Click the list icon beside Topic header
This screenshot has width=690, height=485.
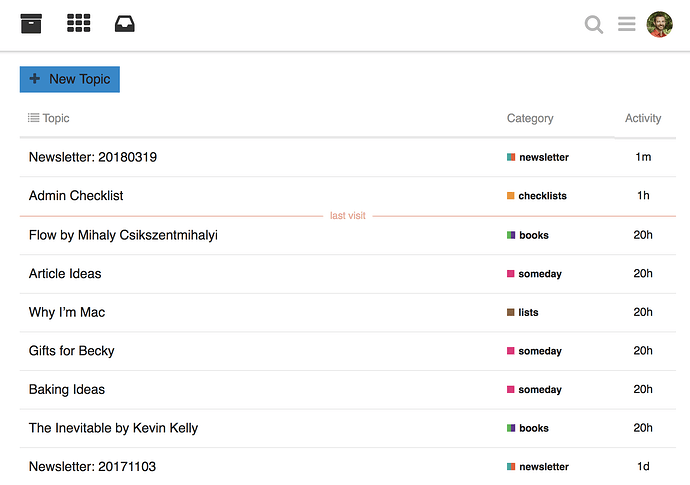pyautogui.click(x=33, y=118)
